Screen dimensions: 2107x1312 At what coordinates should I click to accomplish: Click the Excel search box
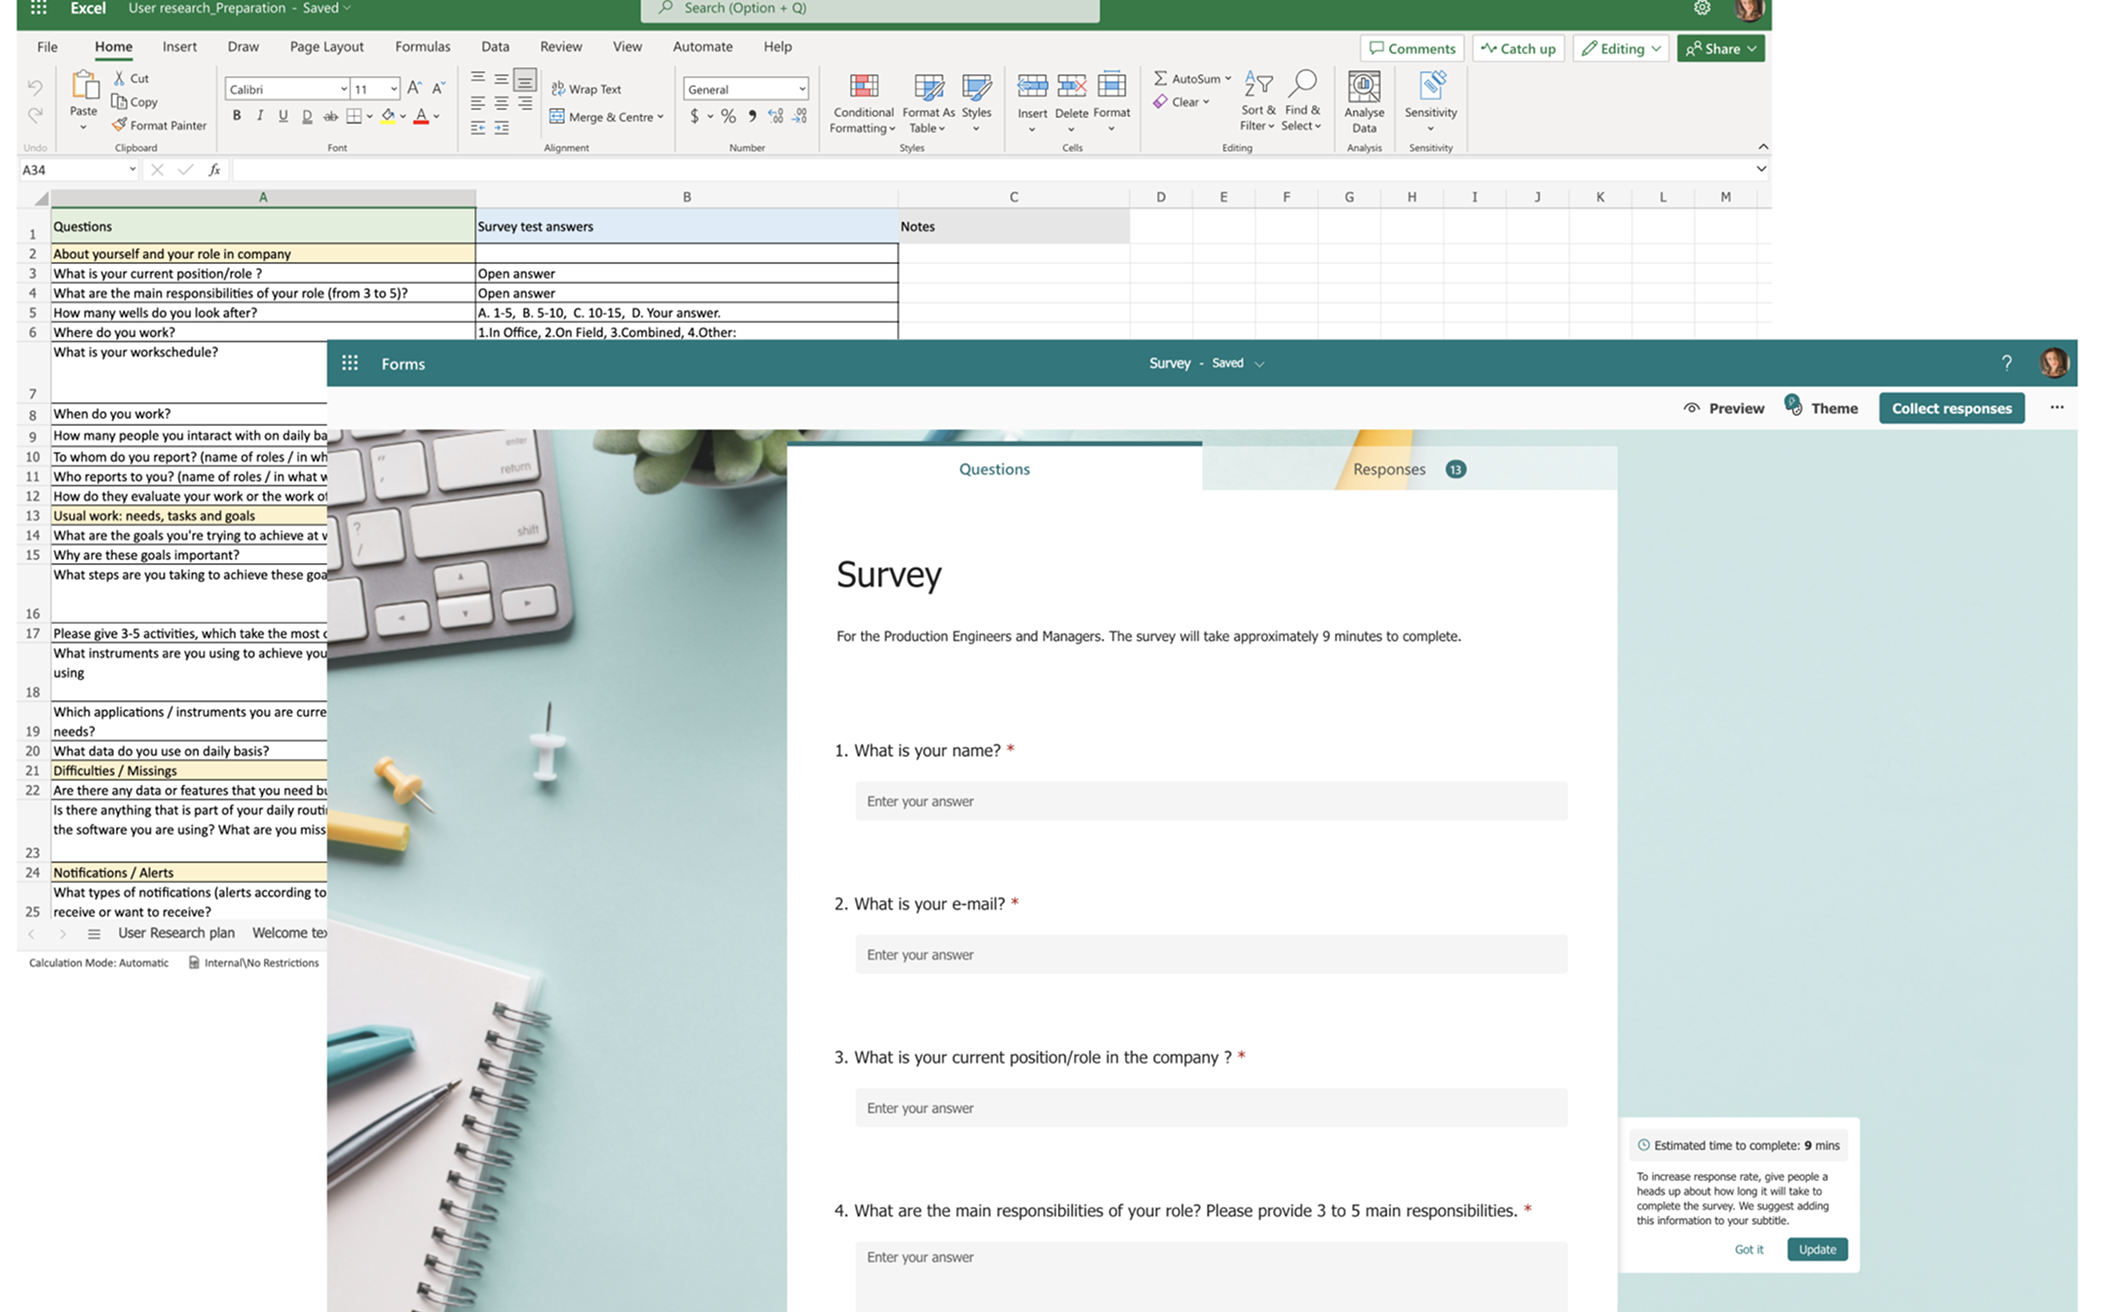click(x=870, y=9)
